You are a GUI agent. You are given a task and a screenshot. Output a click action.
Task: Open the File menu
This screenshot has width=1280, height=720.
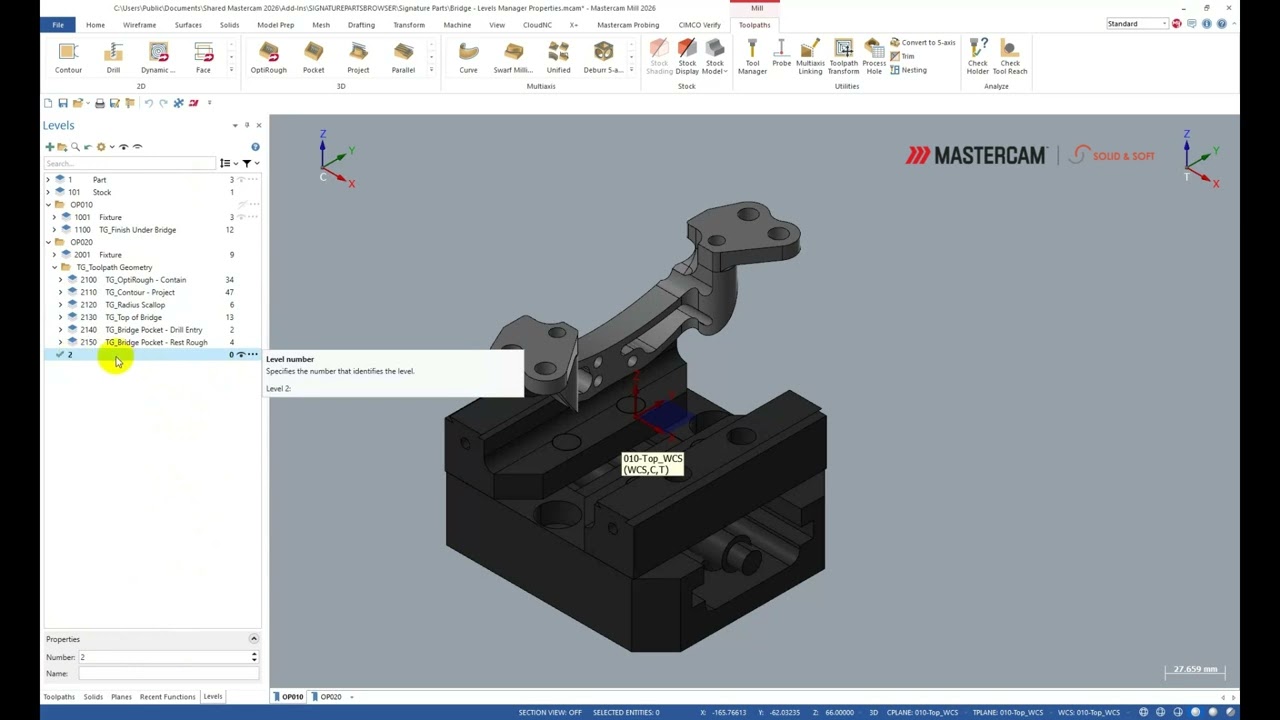(58, 24)
